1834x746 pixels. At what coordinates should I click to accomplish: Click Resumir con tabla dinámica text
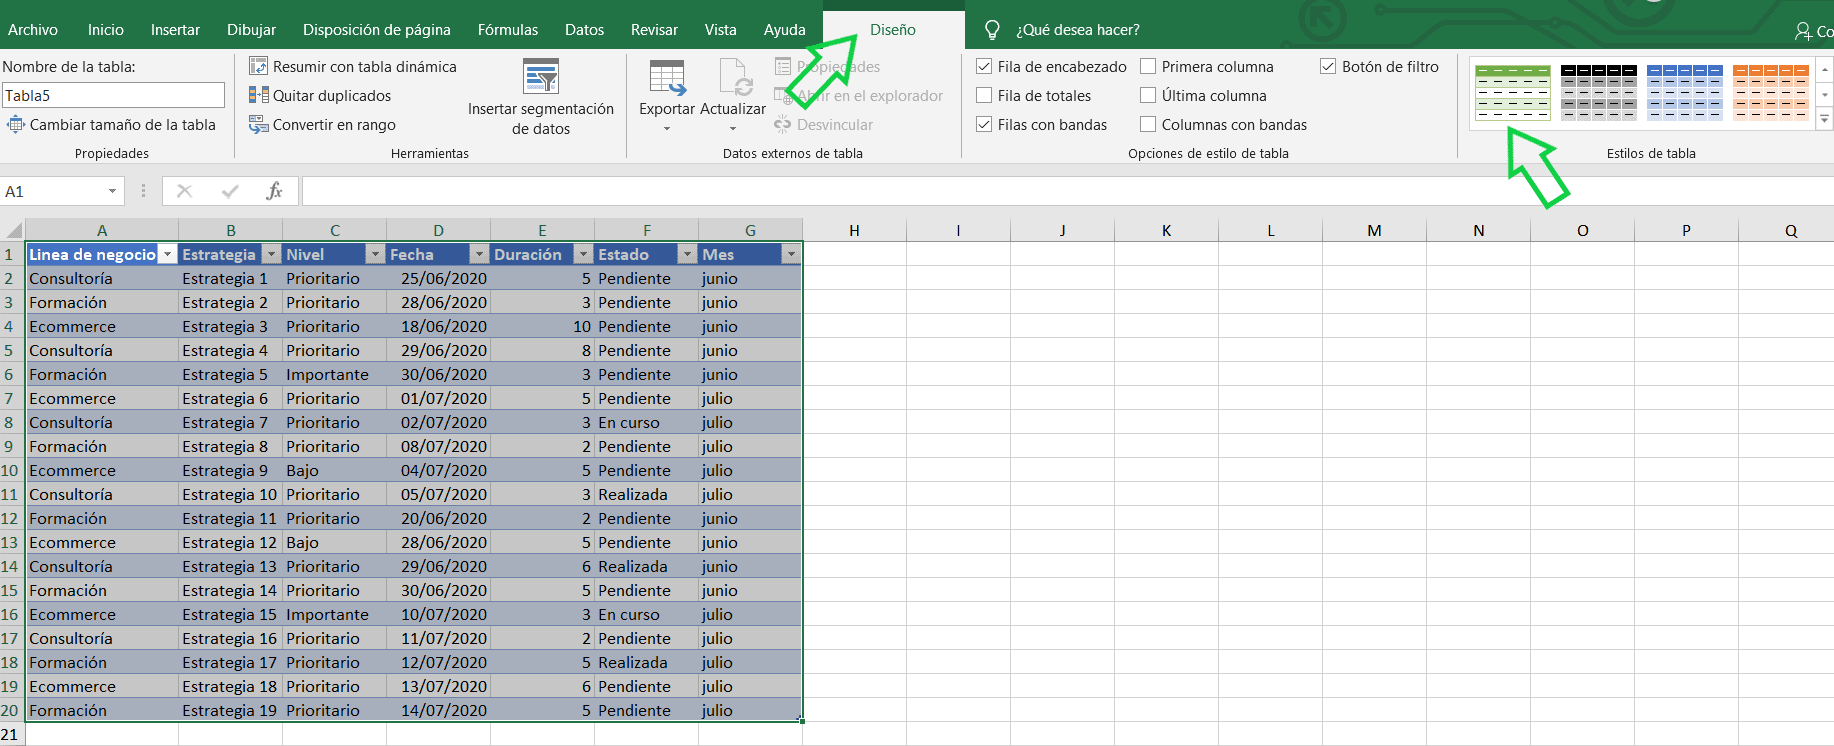[365, 66]
